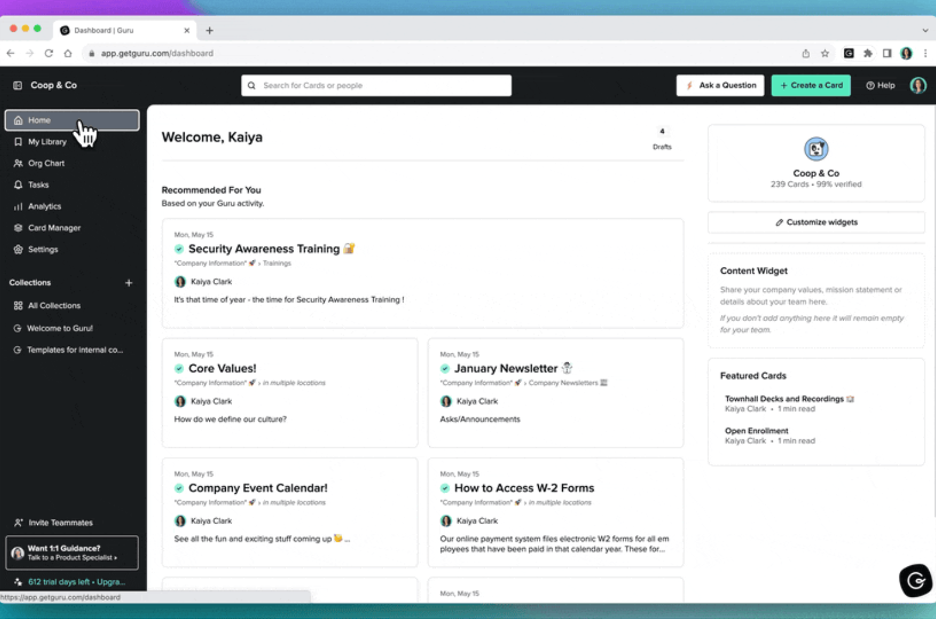Open the user profile avatar in Guru header
The height and width of the screenshot is (624, 936).
917,85
